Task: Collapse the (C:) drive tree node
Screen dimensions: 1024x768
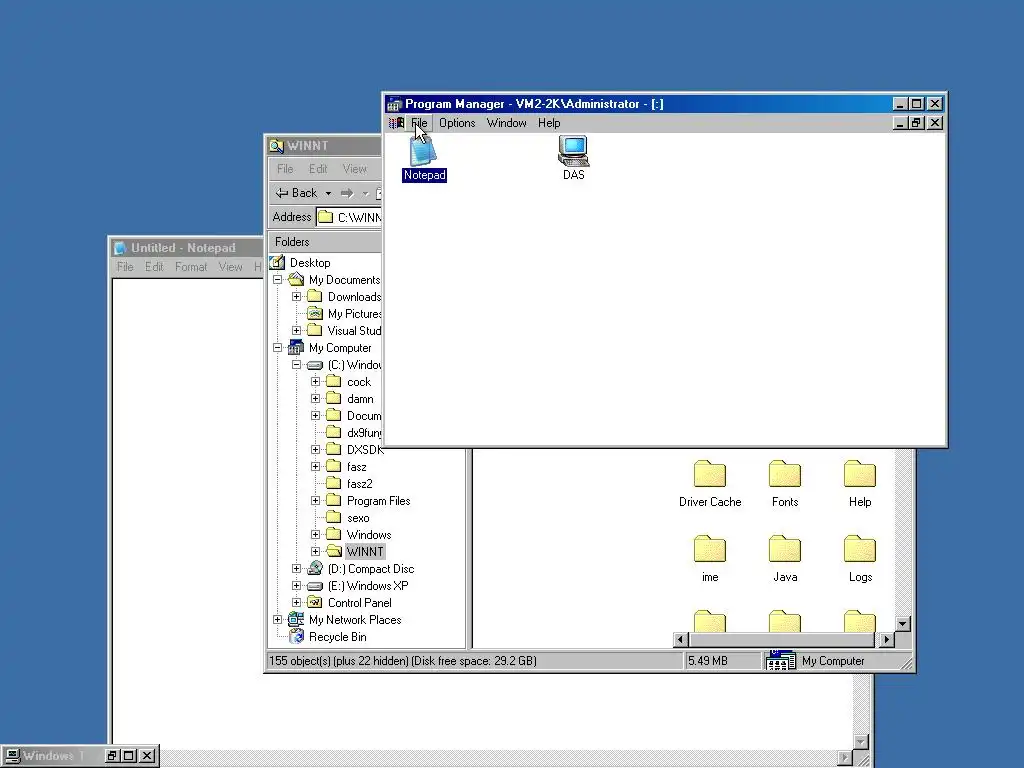Action: pos(296,364)
